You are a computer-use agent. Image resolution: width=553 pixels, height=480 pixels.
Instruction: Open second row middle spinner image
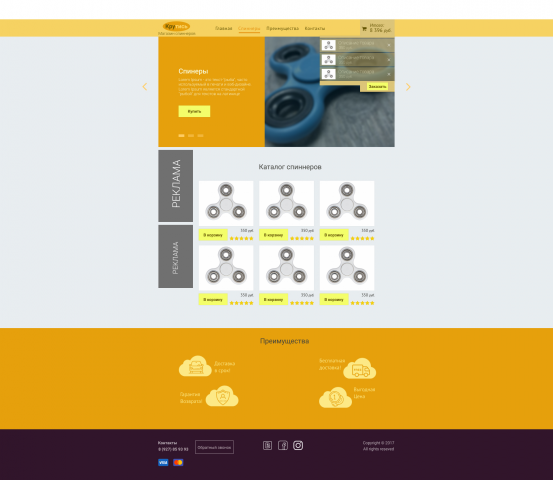[286, 268]
